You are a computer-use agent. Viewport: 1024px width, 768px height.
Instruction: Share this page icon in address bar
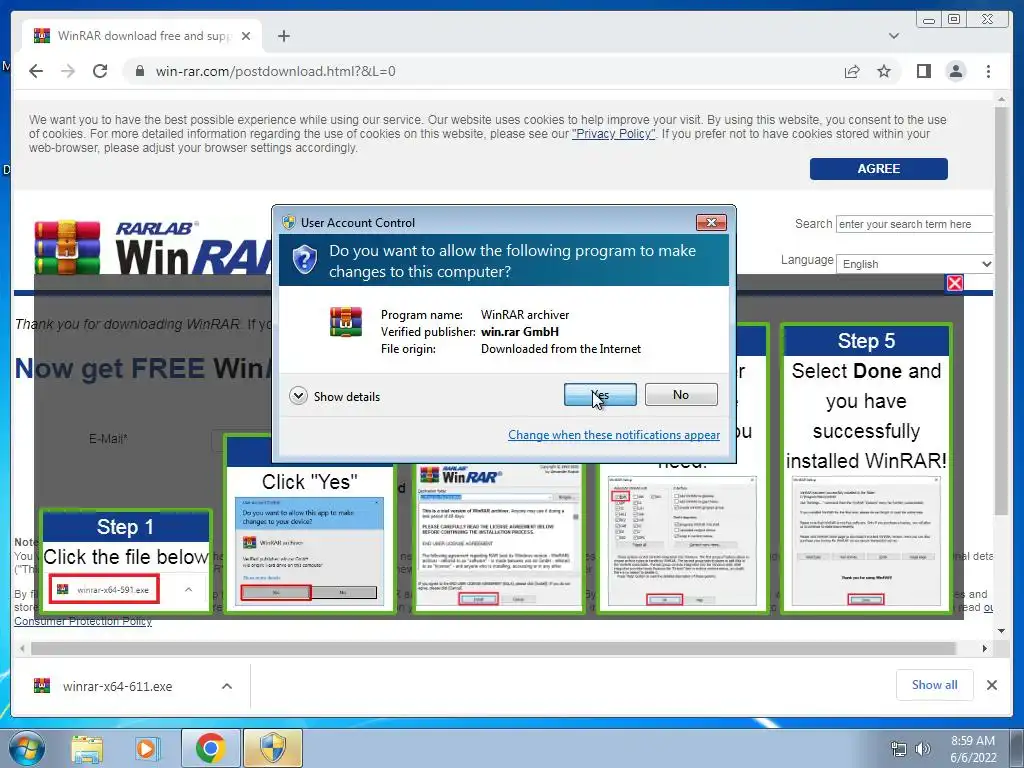(852, 71)
